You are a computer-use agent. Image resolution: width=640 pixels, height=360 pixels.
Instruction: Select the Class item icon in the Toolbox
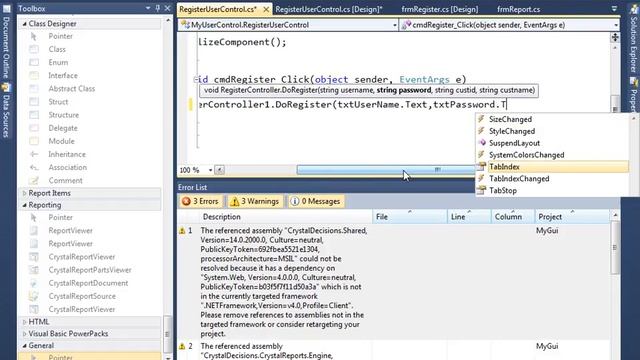tap(34, 49)
